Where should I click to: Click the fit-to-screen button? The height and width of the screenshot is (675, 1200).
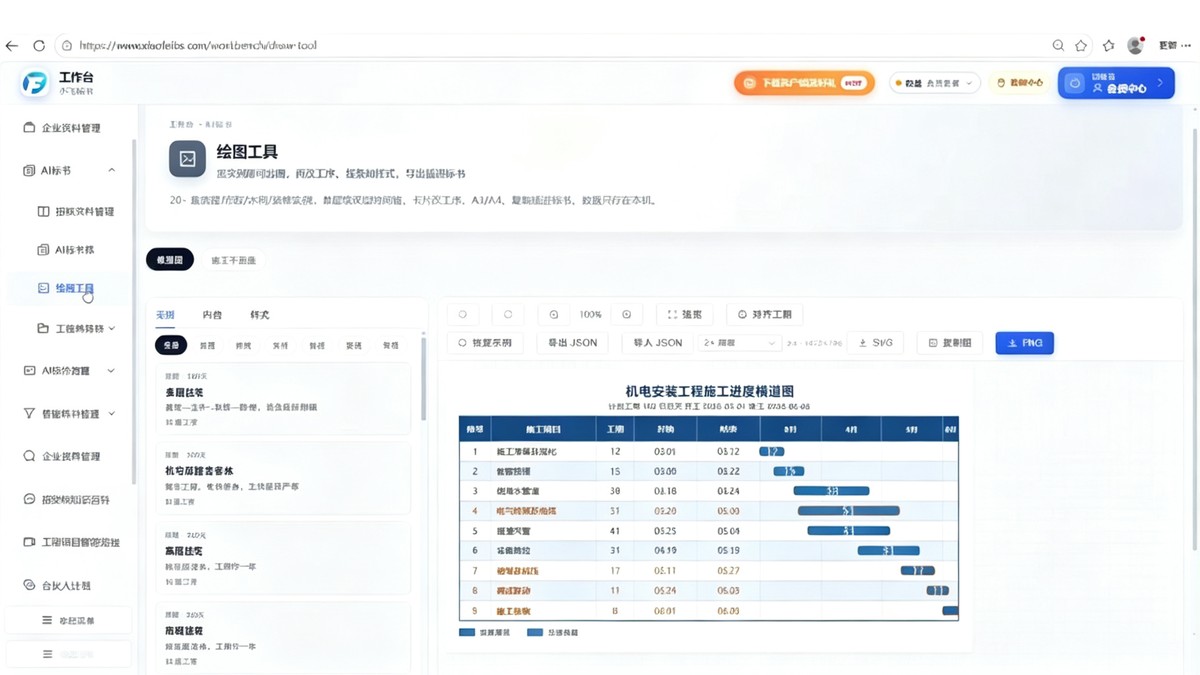(685, 314)
